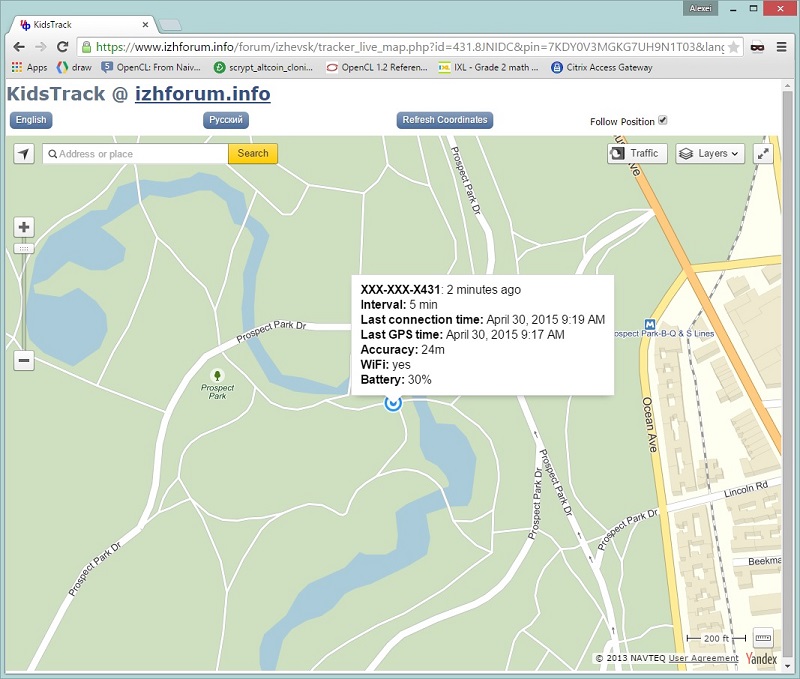
Task: Open the OpenCL: From Naiv... bookmark
Action: tap(151, 67)
